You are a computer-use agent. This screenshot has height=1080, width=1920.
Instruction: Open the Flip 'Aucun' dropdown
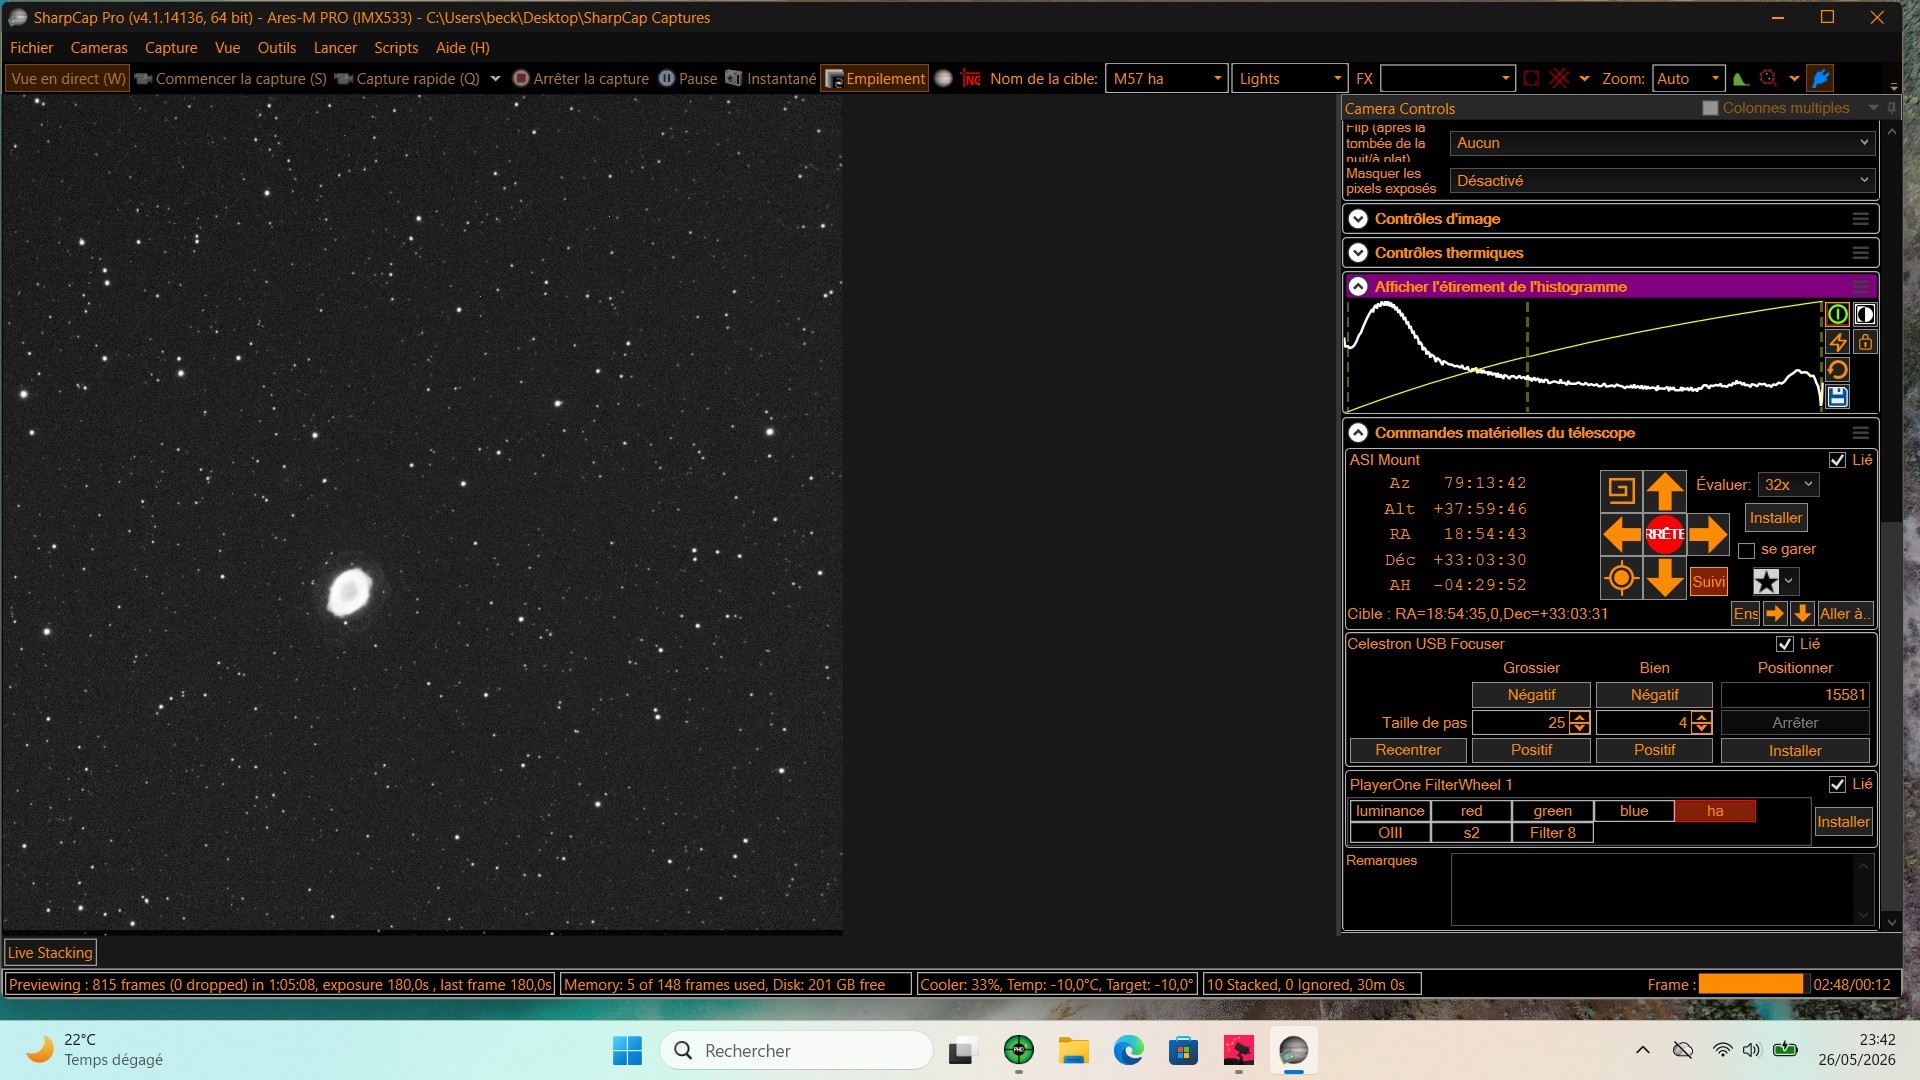coord(1662,143)
